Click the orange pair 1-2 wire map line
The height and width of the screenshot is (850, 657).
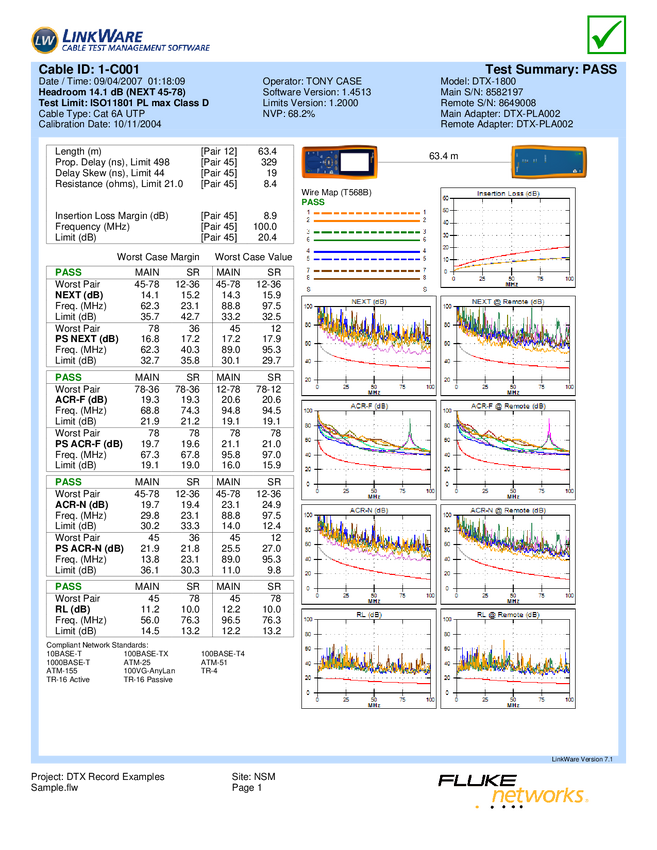tap(366, 217)
